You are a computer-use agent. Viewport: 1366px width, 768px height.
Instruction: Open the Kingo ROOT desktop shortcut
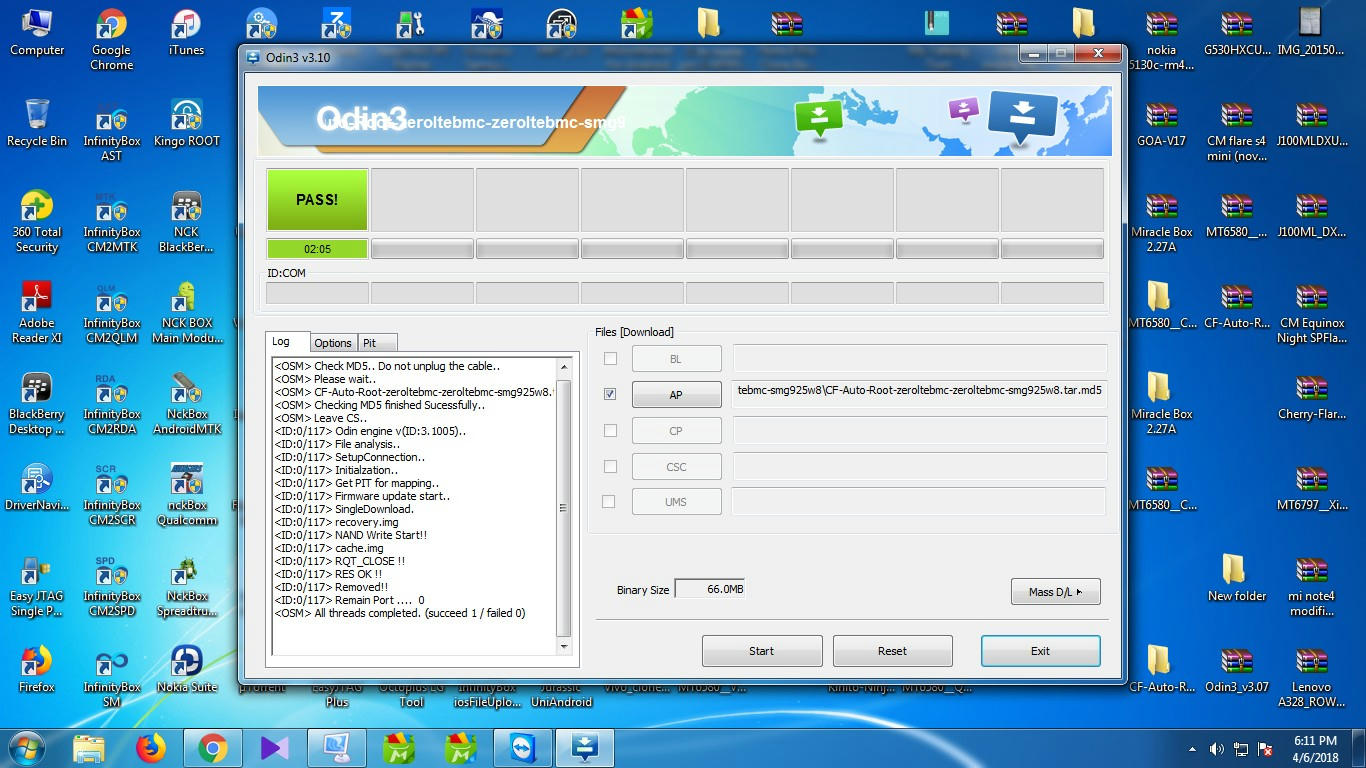click(x=186, y=123)
